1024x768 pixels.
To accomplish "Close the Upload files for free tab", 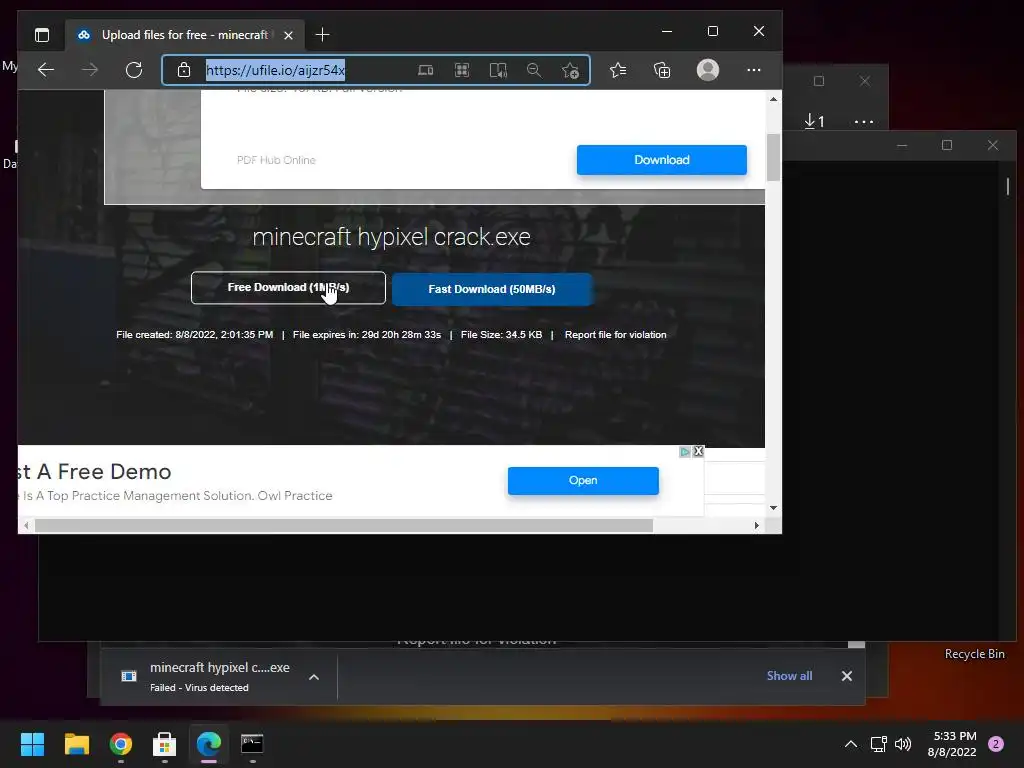I will pos(288,35).
